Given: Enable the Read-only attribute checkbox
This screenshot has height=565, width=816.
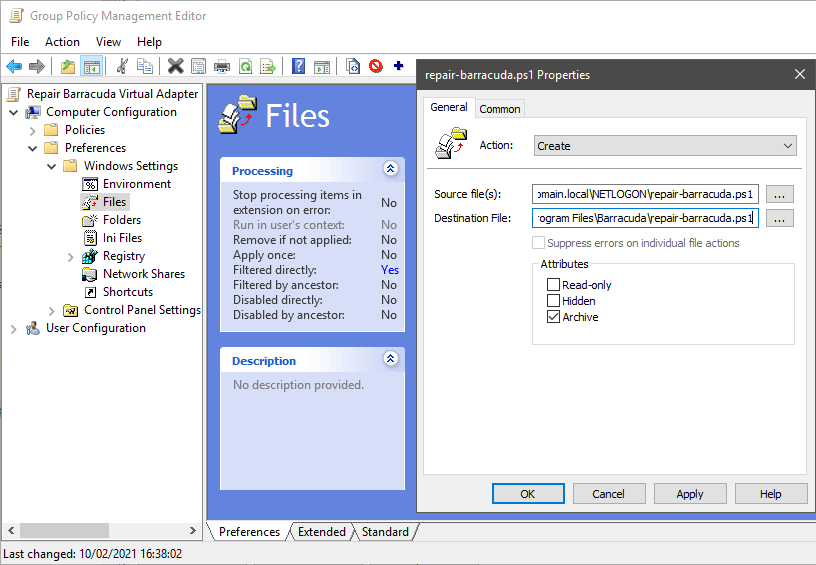Looking at the screenshot, I should [553, 285].
